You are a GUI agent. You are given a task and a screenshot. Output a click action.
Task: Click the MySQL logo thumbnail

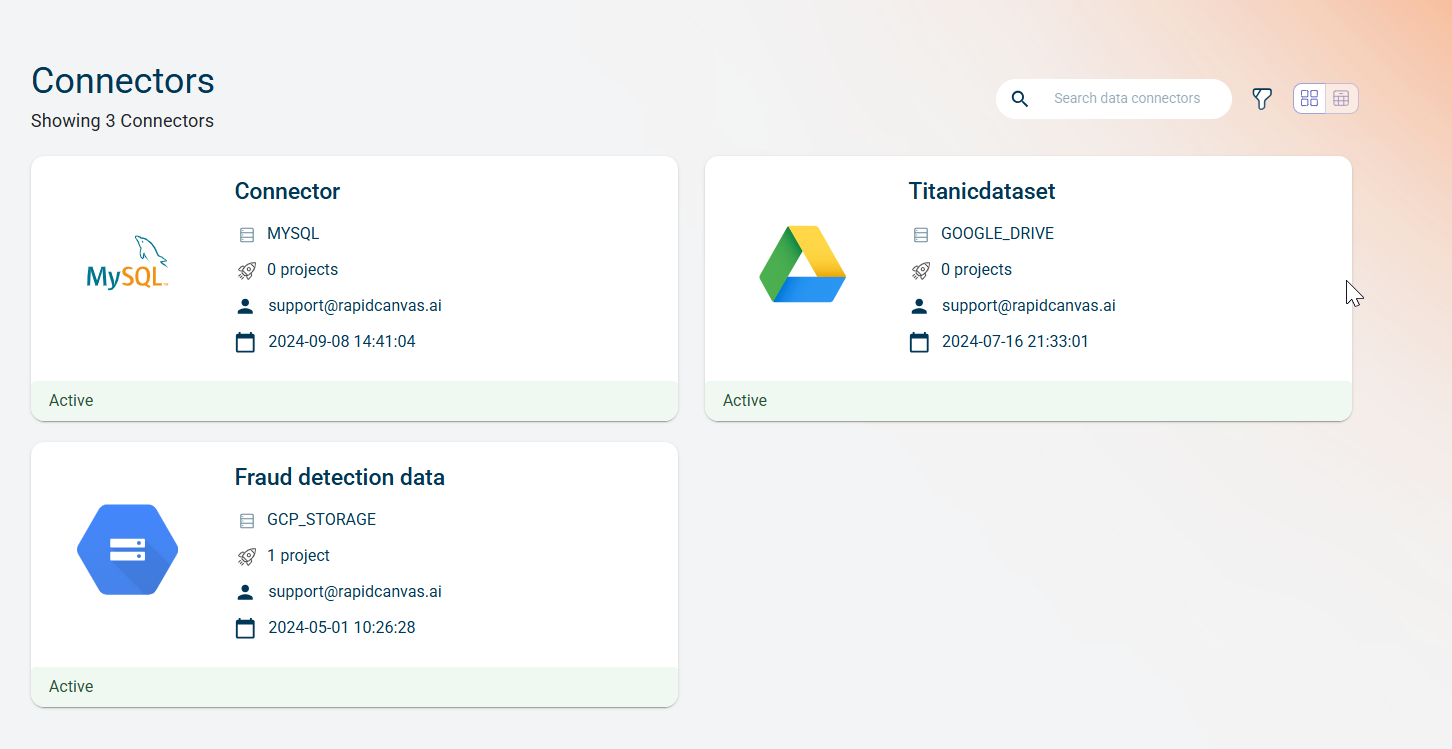pos(127,264)
